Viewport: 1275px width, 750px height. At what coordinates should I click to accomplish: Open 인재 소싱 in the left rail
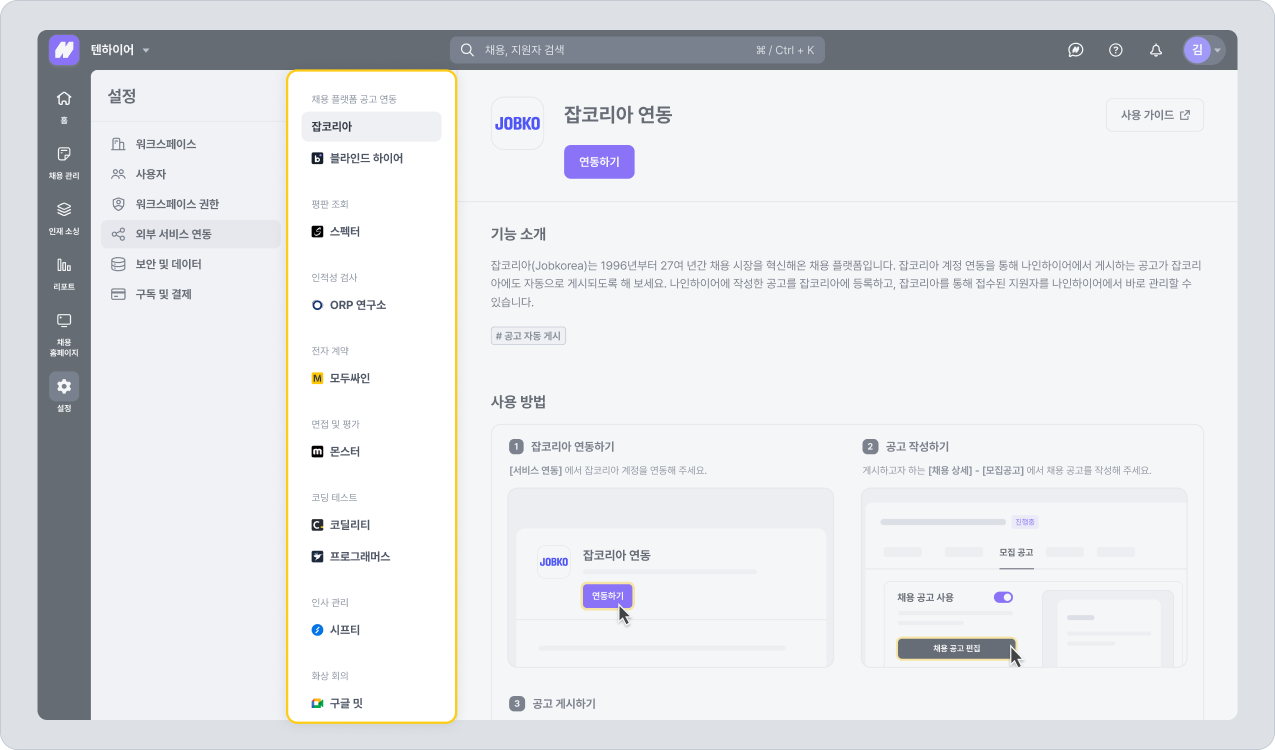(x=64, y=218)
